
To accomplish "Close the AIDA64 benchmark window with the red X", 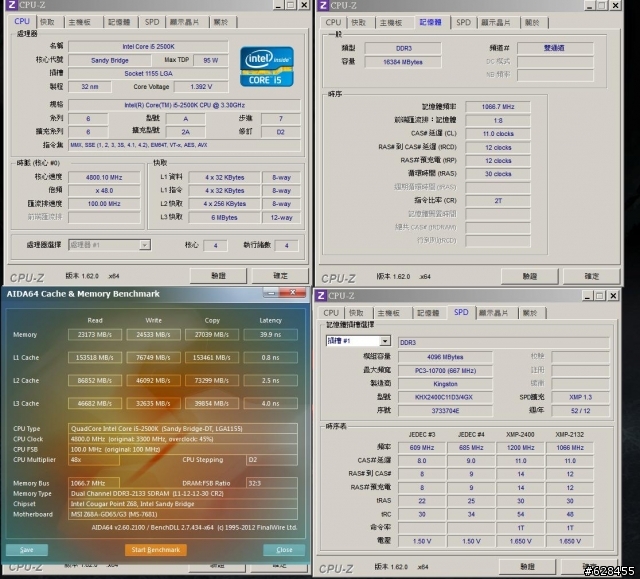I will 292,292.
